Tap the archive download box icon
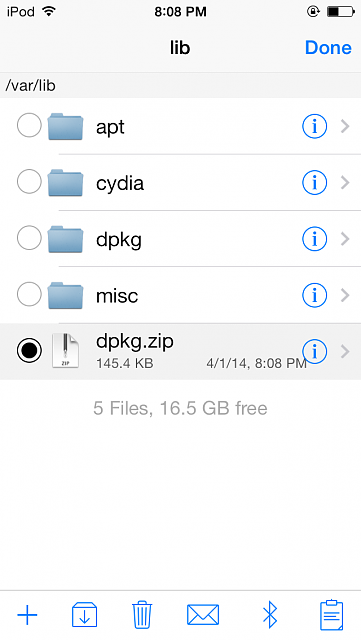This screenshot has width=361, height=640. (x=85, y=614)
